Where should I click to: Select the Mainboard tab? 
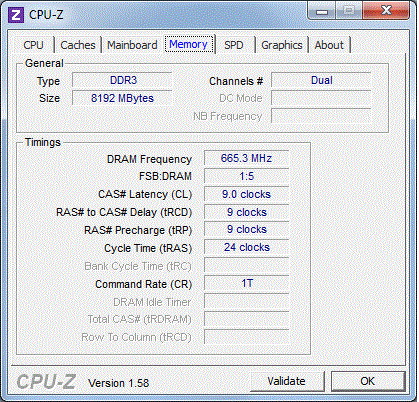tap(132, 45)
